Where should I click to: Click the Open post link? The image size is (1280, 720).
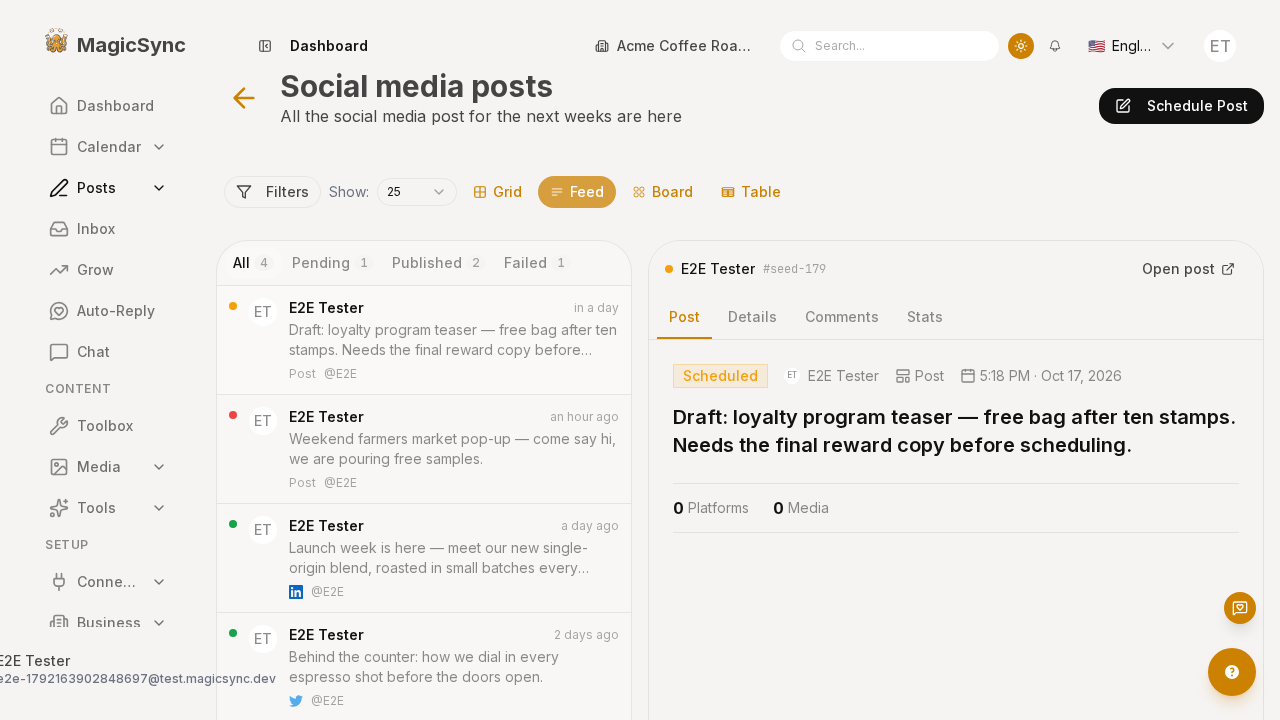1188,269
